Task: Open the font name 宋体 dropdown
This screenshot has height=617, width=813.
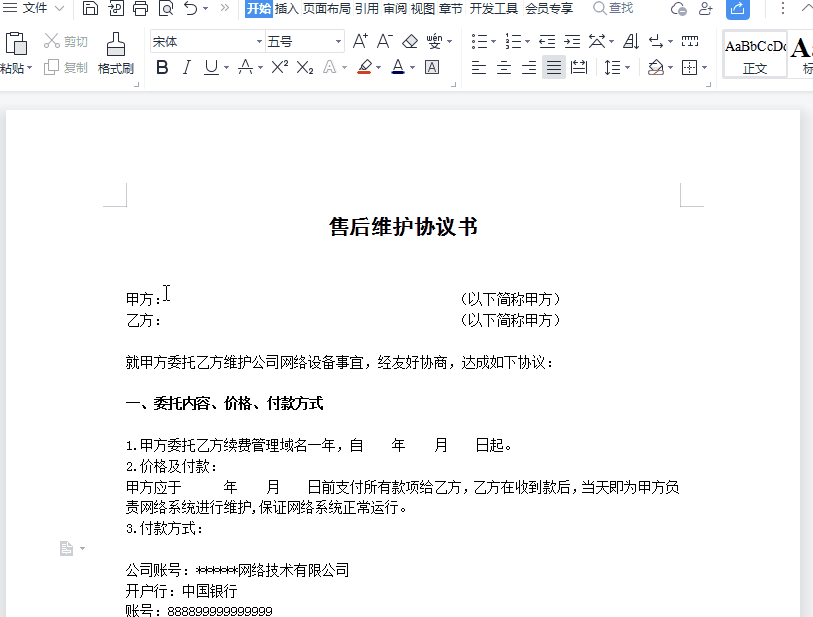Action: pyautogui.click(x=259, y=41)
